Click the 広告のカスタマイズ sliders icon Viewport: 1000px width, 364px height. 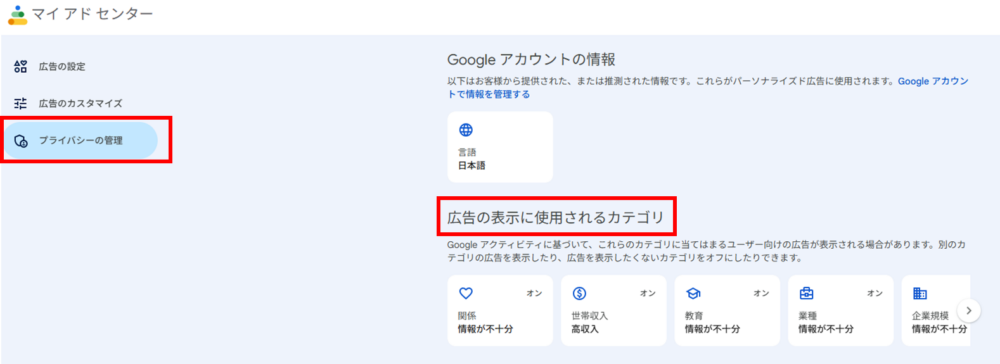click(x=21, y=103)
